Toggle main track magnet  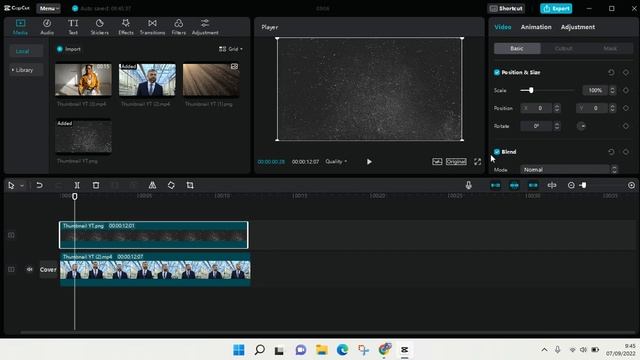496,185
